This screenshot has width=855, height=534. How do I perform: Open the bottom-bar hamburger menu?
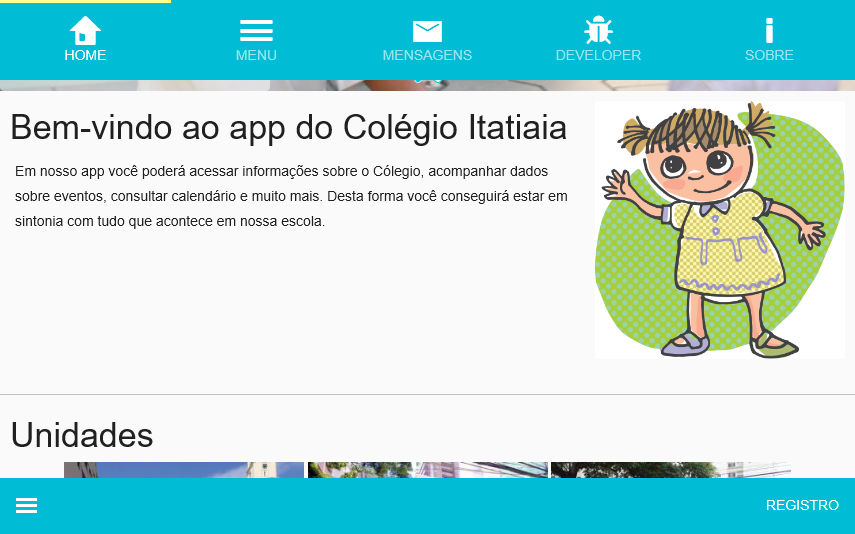tap(26, 506)
